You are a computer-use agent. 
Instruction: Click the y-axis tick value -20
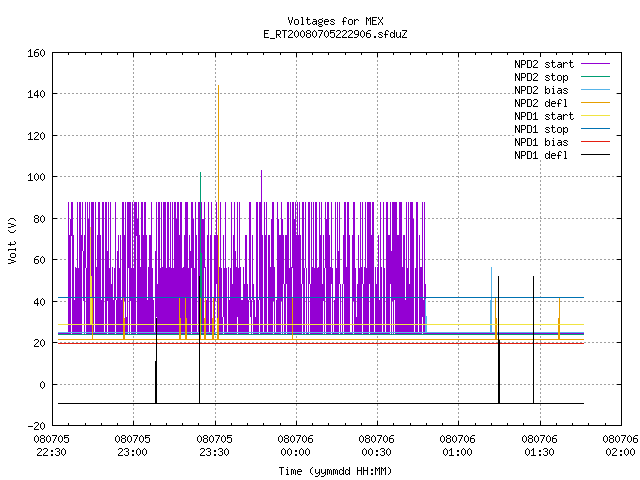pos(36,426)
